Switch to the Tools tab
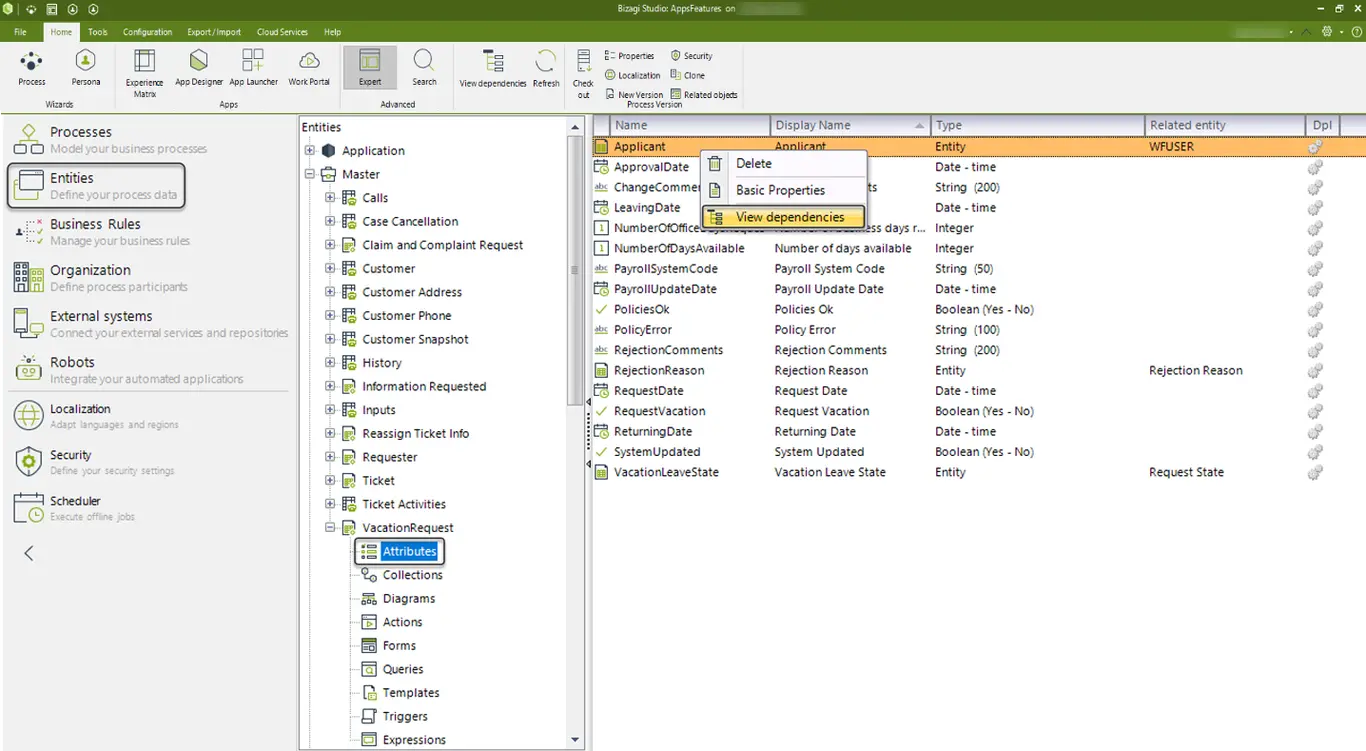The image size is (1366, 751). tap(98, 32)
